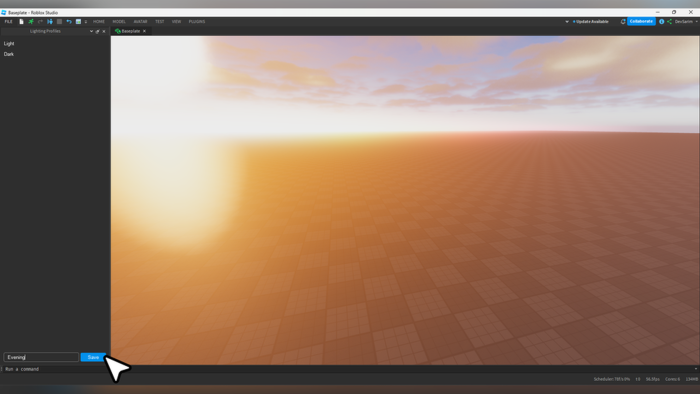Click the Roblox Studio title bar logo
This screenshot has height=394, width=700.
pyautogui.click(x=4, y=12)
